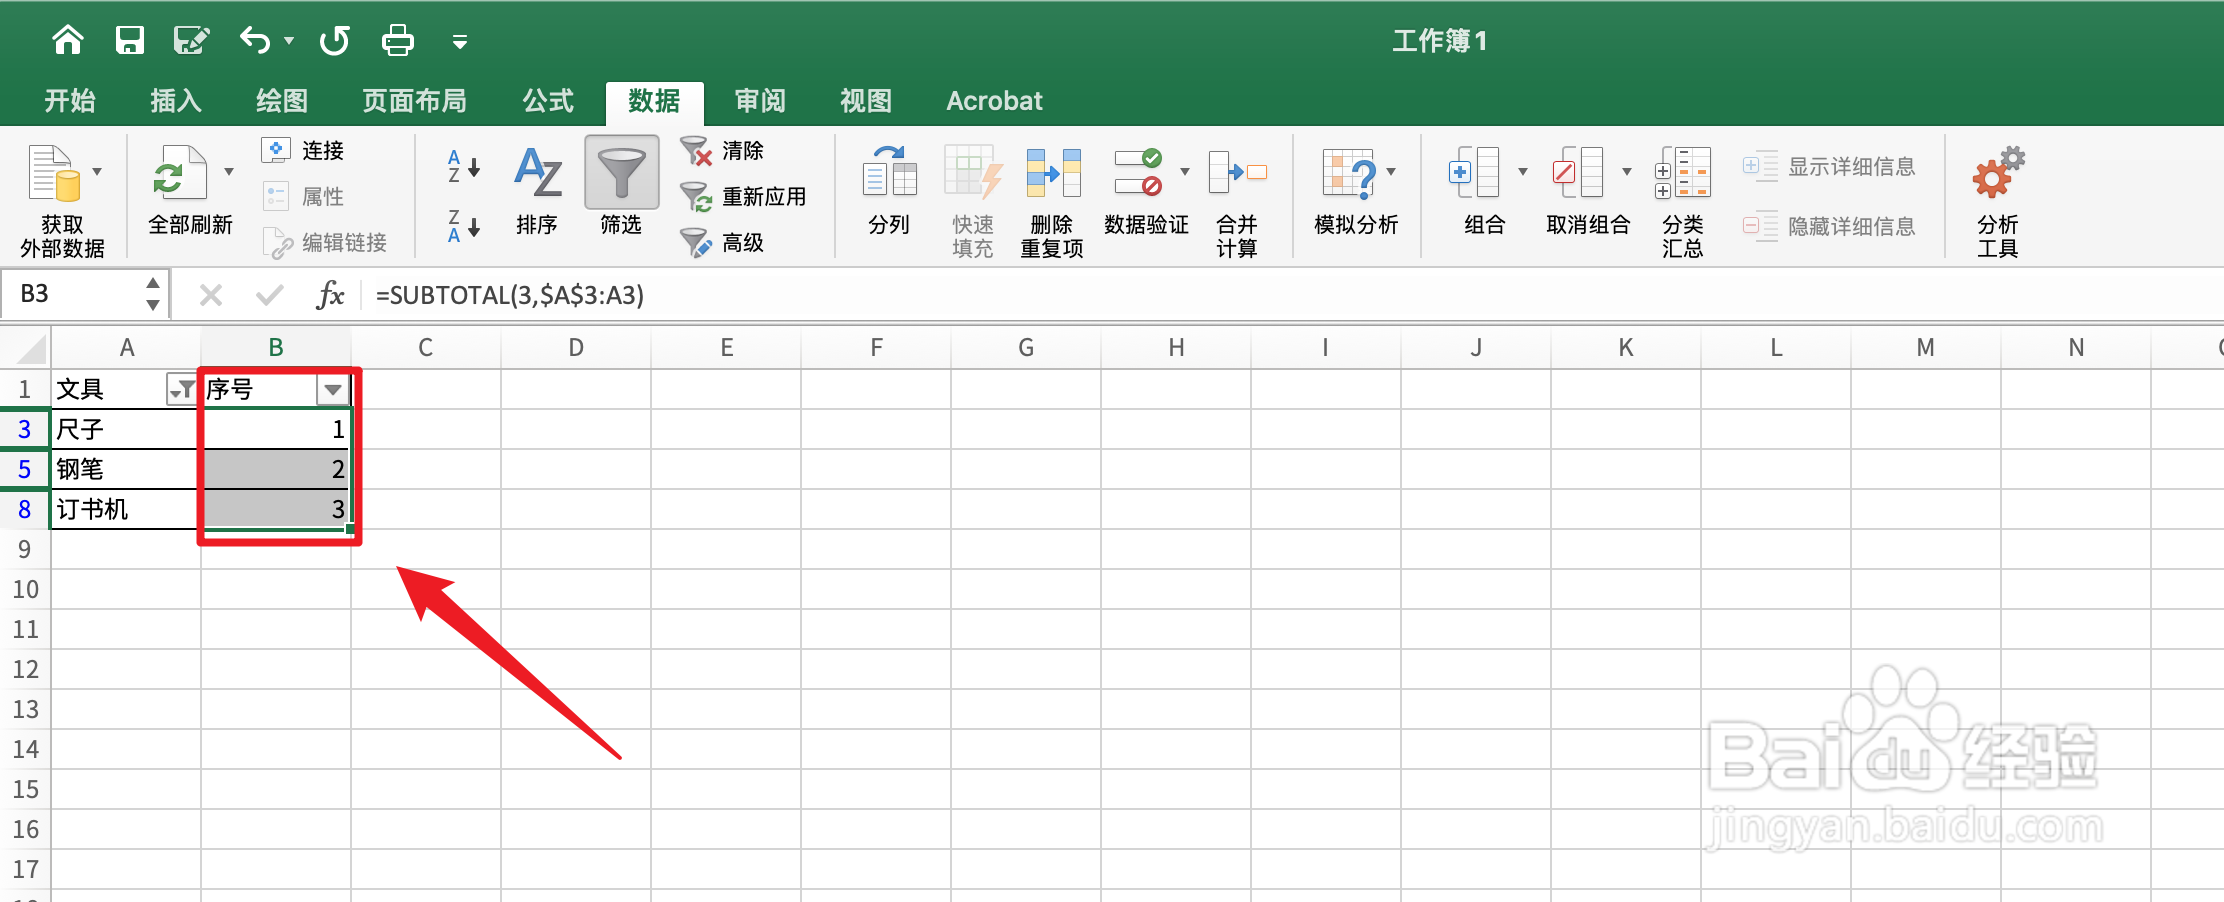Click 模拟分析 what-if analysis icon
Screen dimensions: 2224x902
(x=1349, y=173)
